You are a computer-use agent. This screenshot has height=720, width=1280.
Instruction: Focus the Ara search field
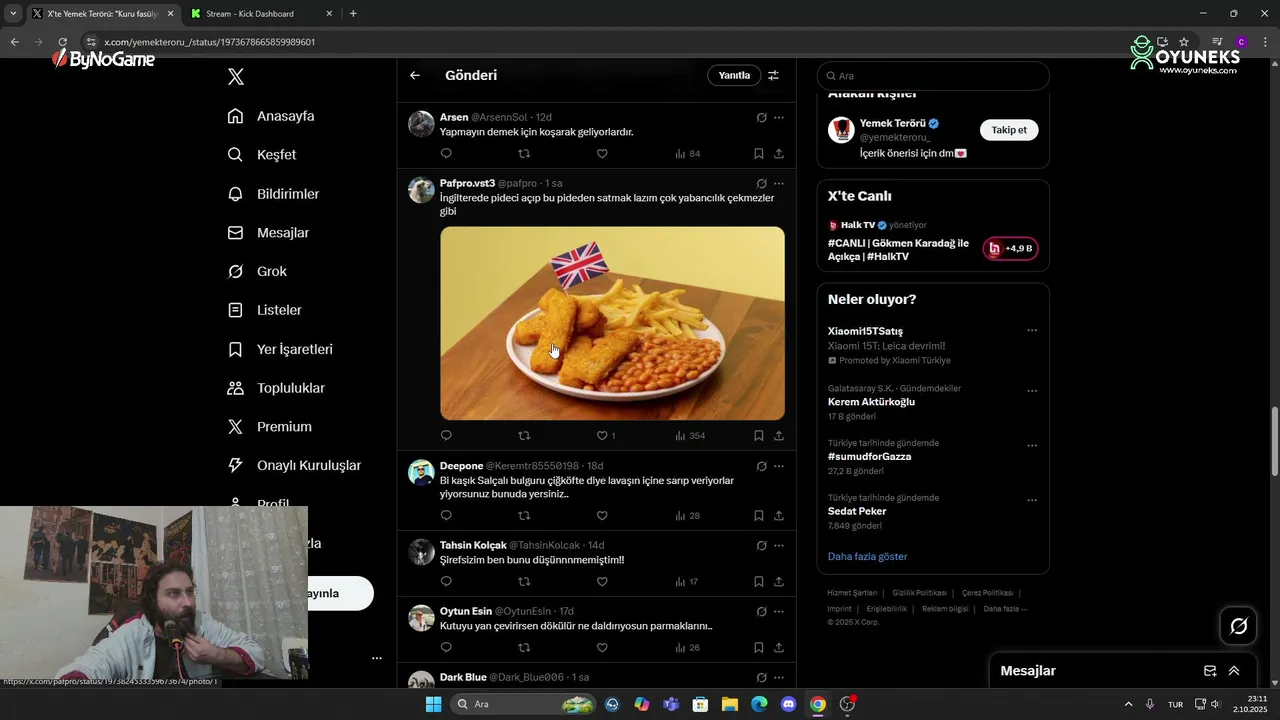tap(933, 76)
